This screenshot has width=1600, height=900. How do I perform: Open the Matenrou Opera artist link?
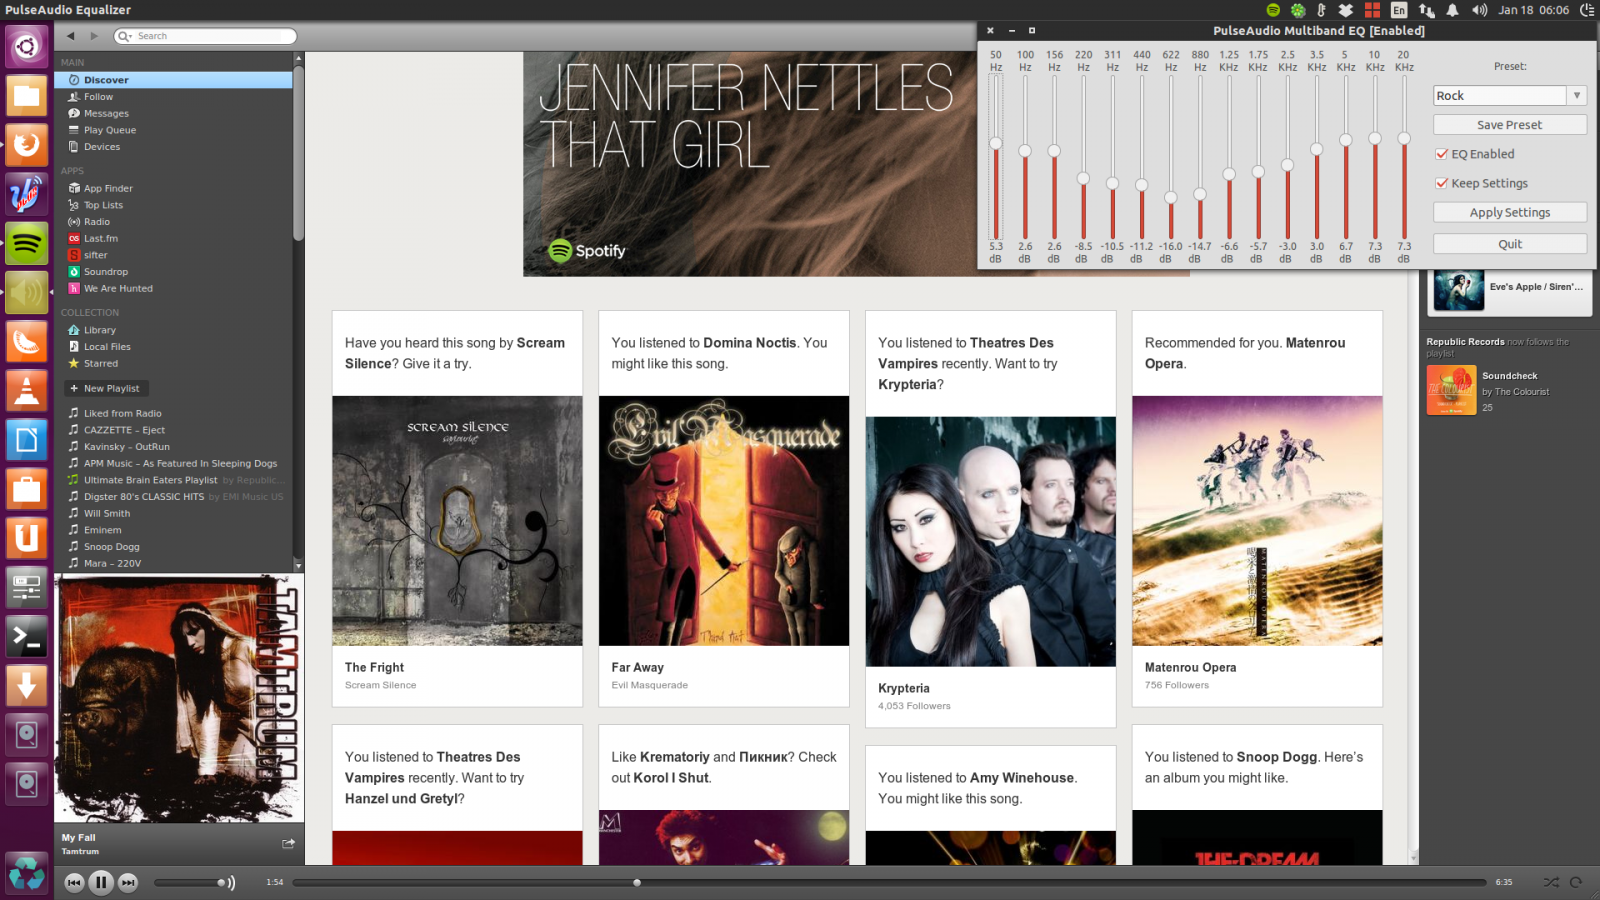click(x=1190, y=667)
